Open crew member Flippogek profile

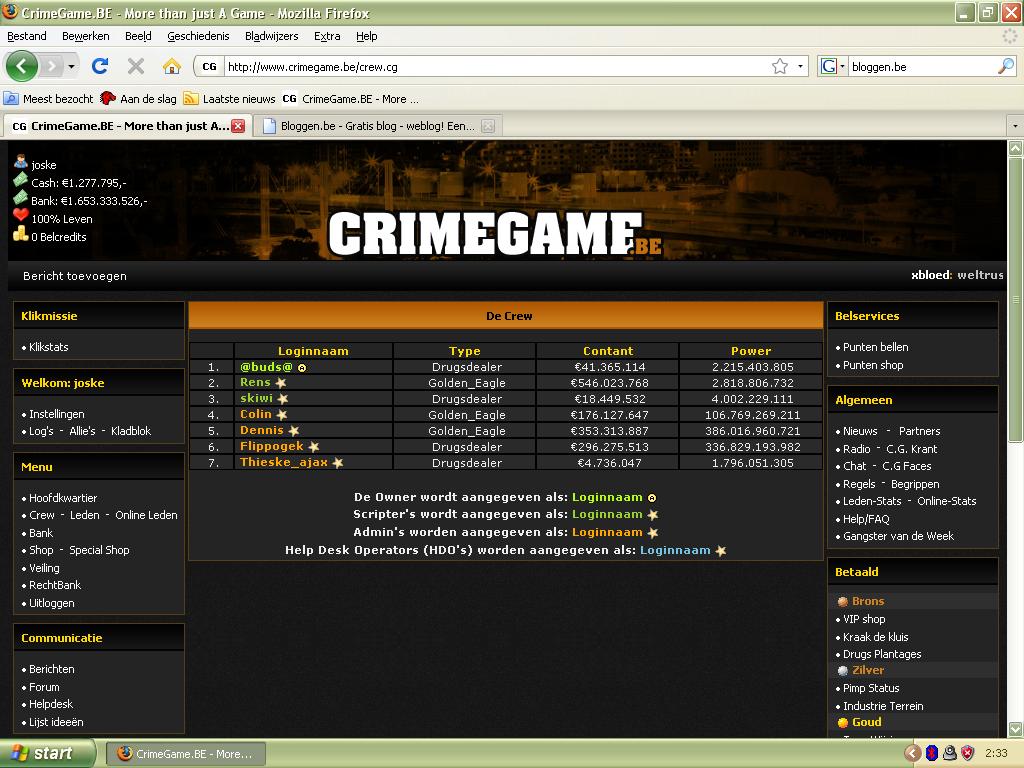pos(272,446)
